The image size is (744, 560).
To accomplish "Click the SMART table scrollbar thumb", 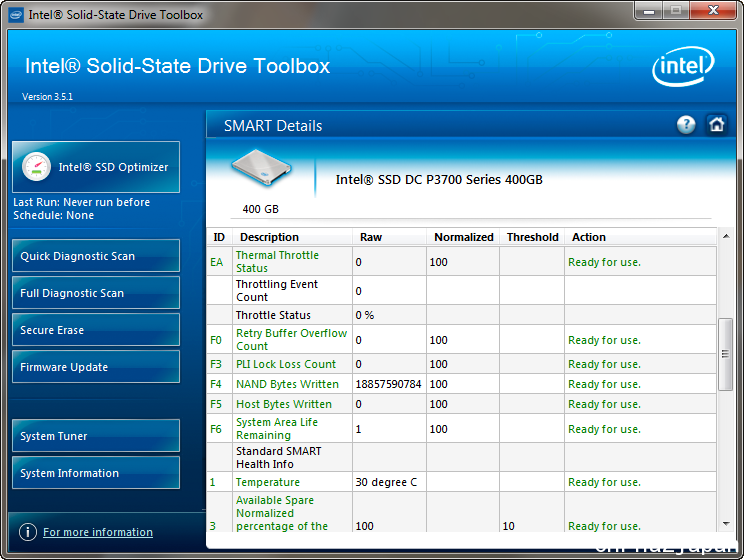I will [x=725, y=354].
